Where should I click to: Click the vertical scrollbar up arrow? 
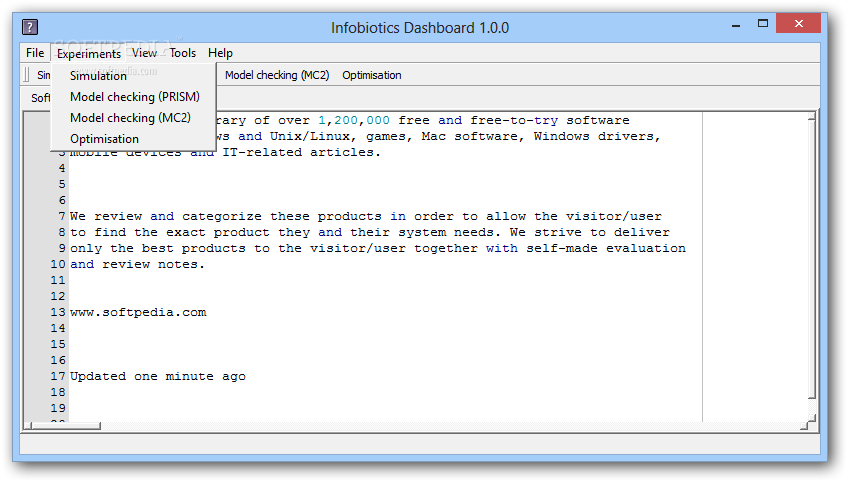[x=811, y=116]
